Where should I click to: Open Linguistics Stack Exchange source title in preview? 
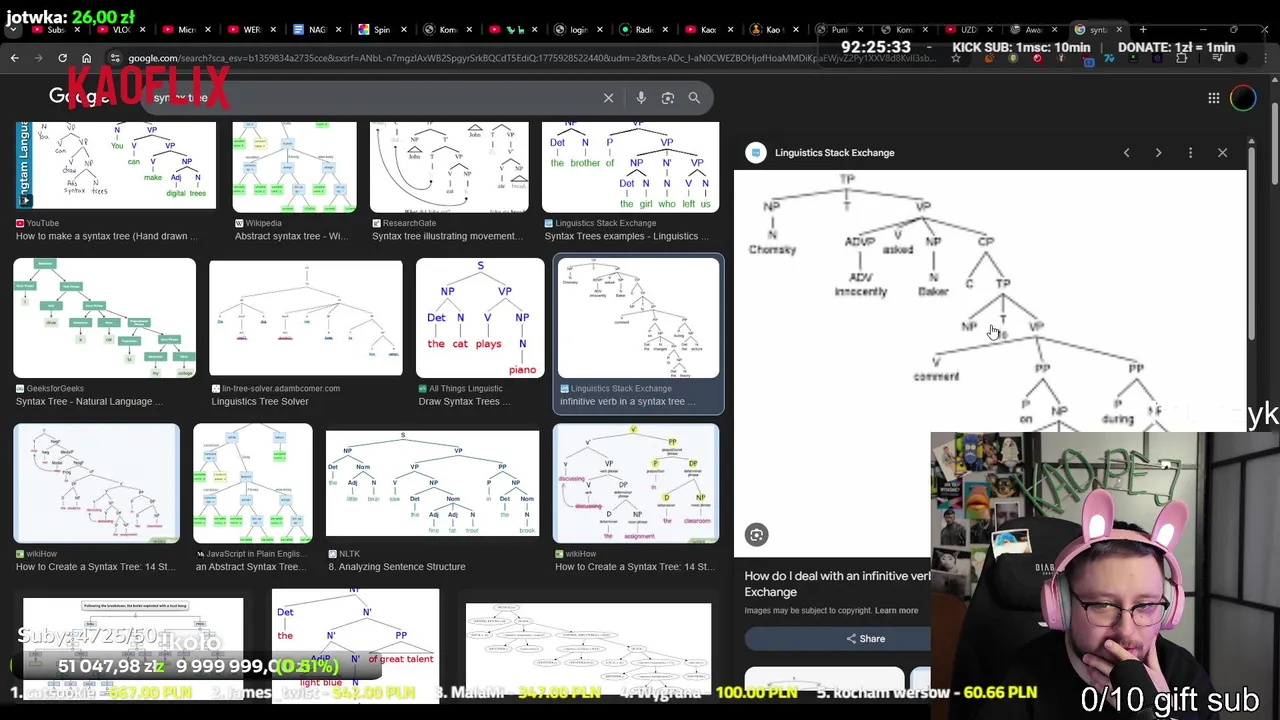834,153
